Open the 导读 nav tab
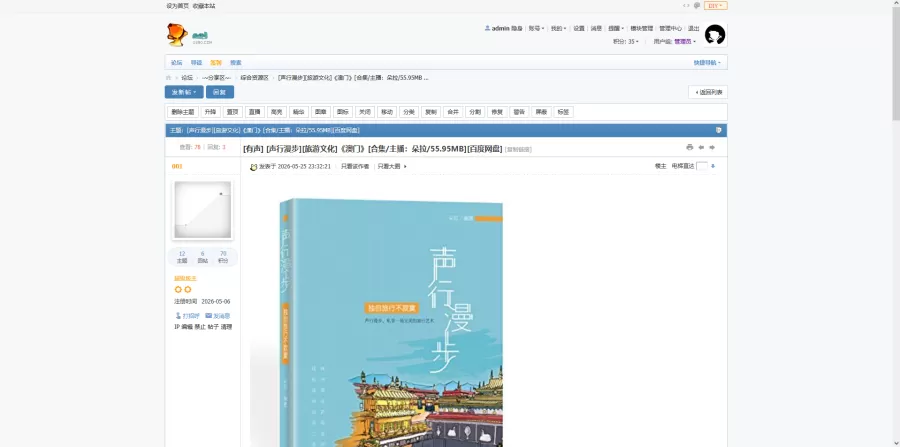 point(196,63)
